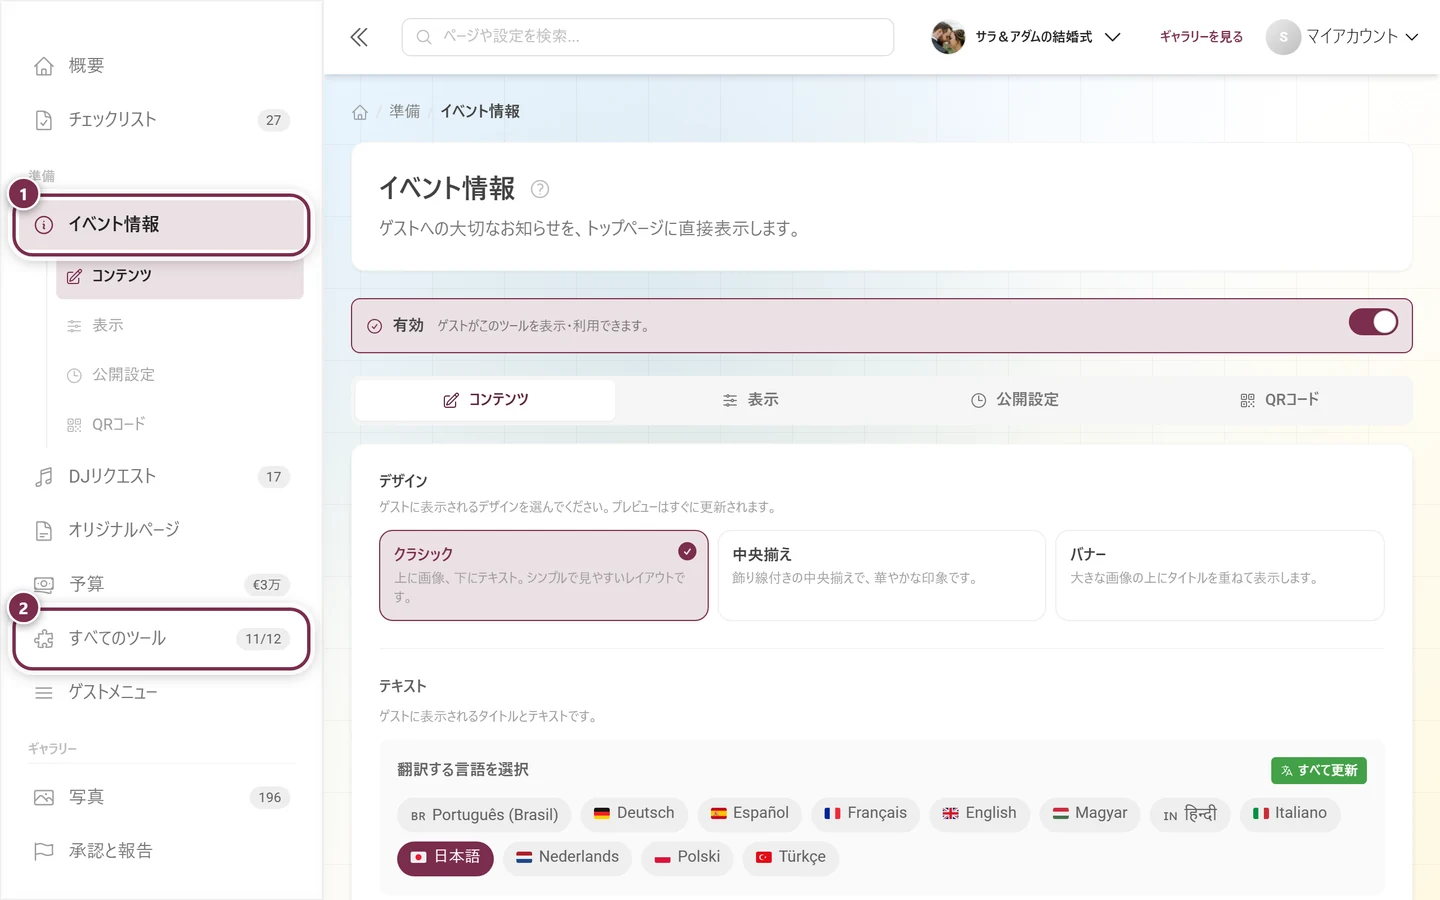
Task: Select the Italiano language chip
Action: pyautogui.click(x=1290, y=814)
